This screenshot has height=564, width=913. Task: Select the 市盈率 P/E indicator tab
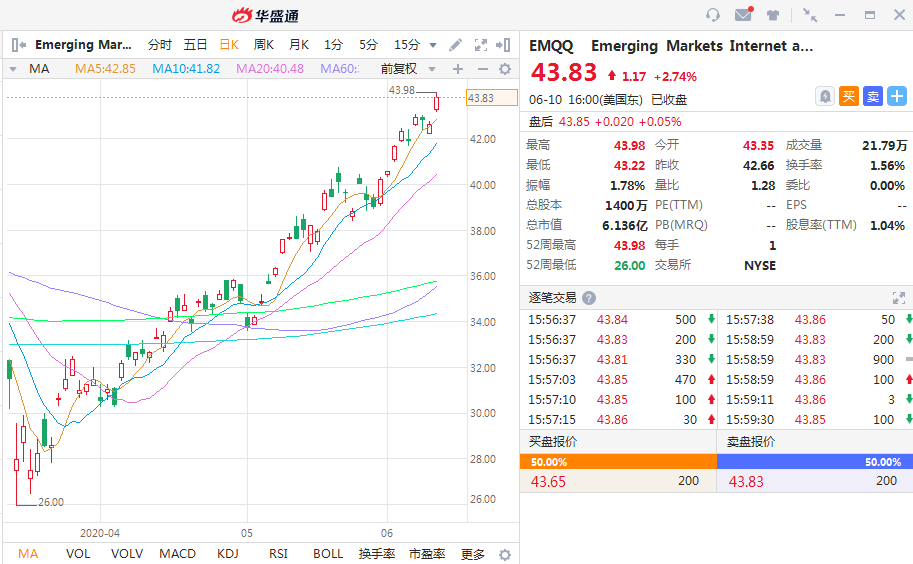427,554
